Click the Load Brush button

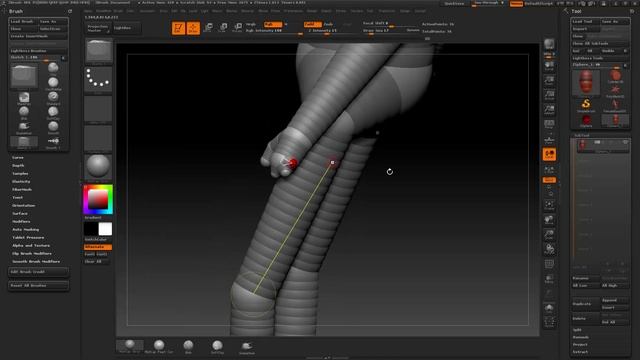24,21
